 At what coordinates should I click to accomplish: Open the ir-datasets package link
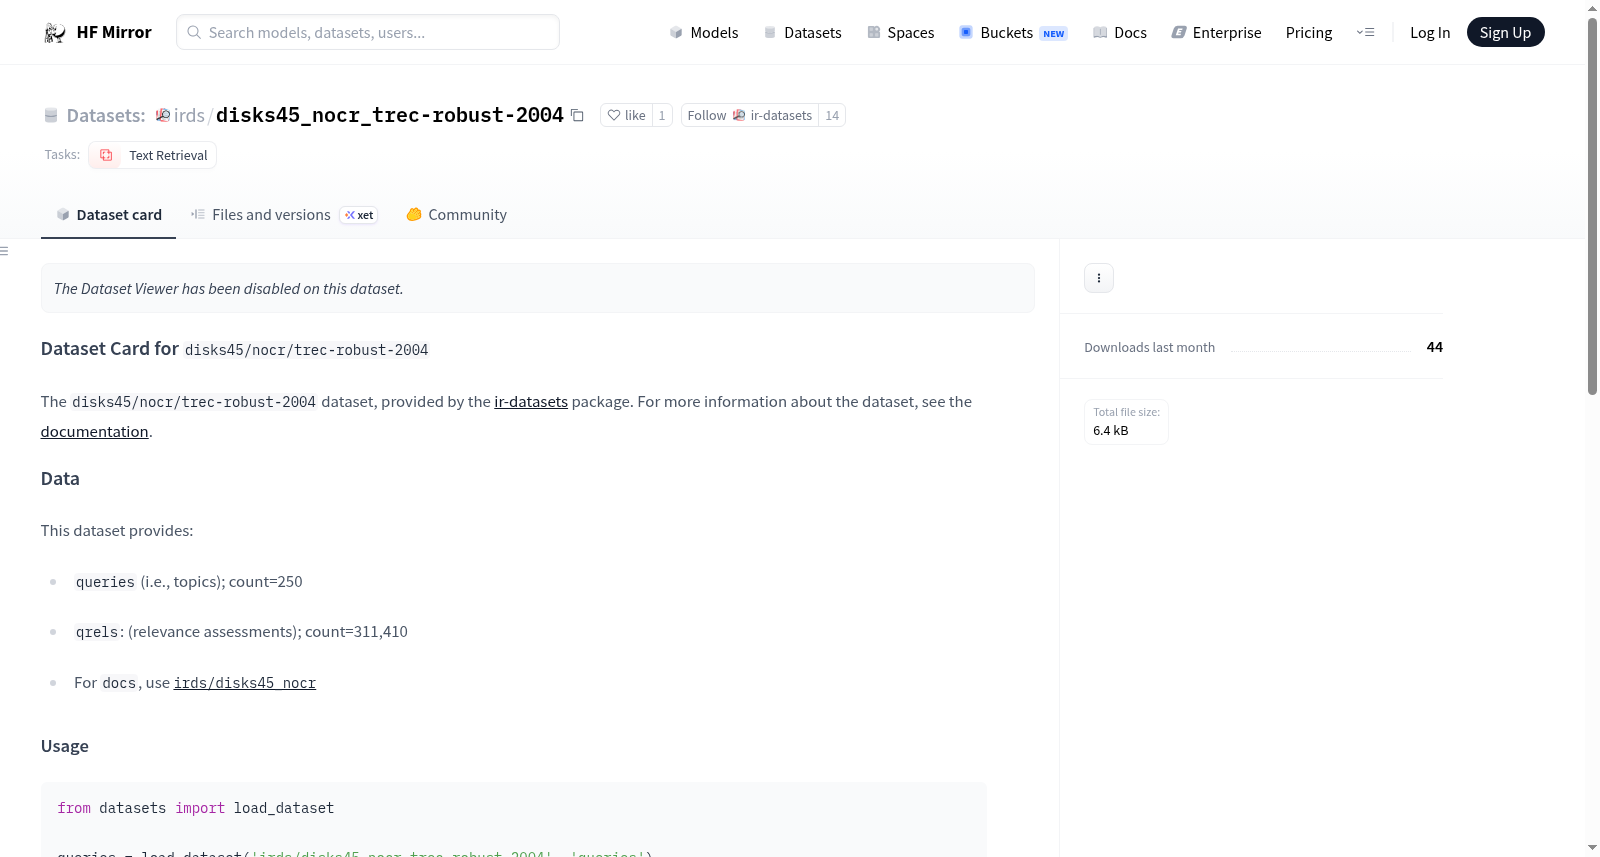(531, 402)
